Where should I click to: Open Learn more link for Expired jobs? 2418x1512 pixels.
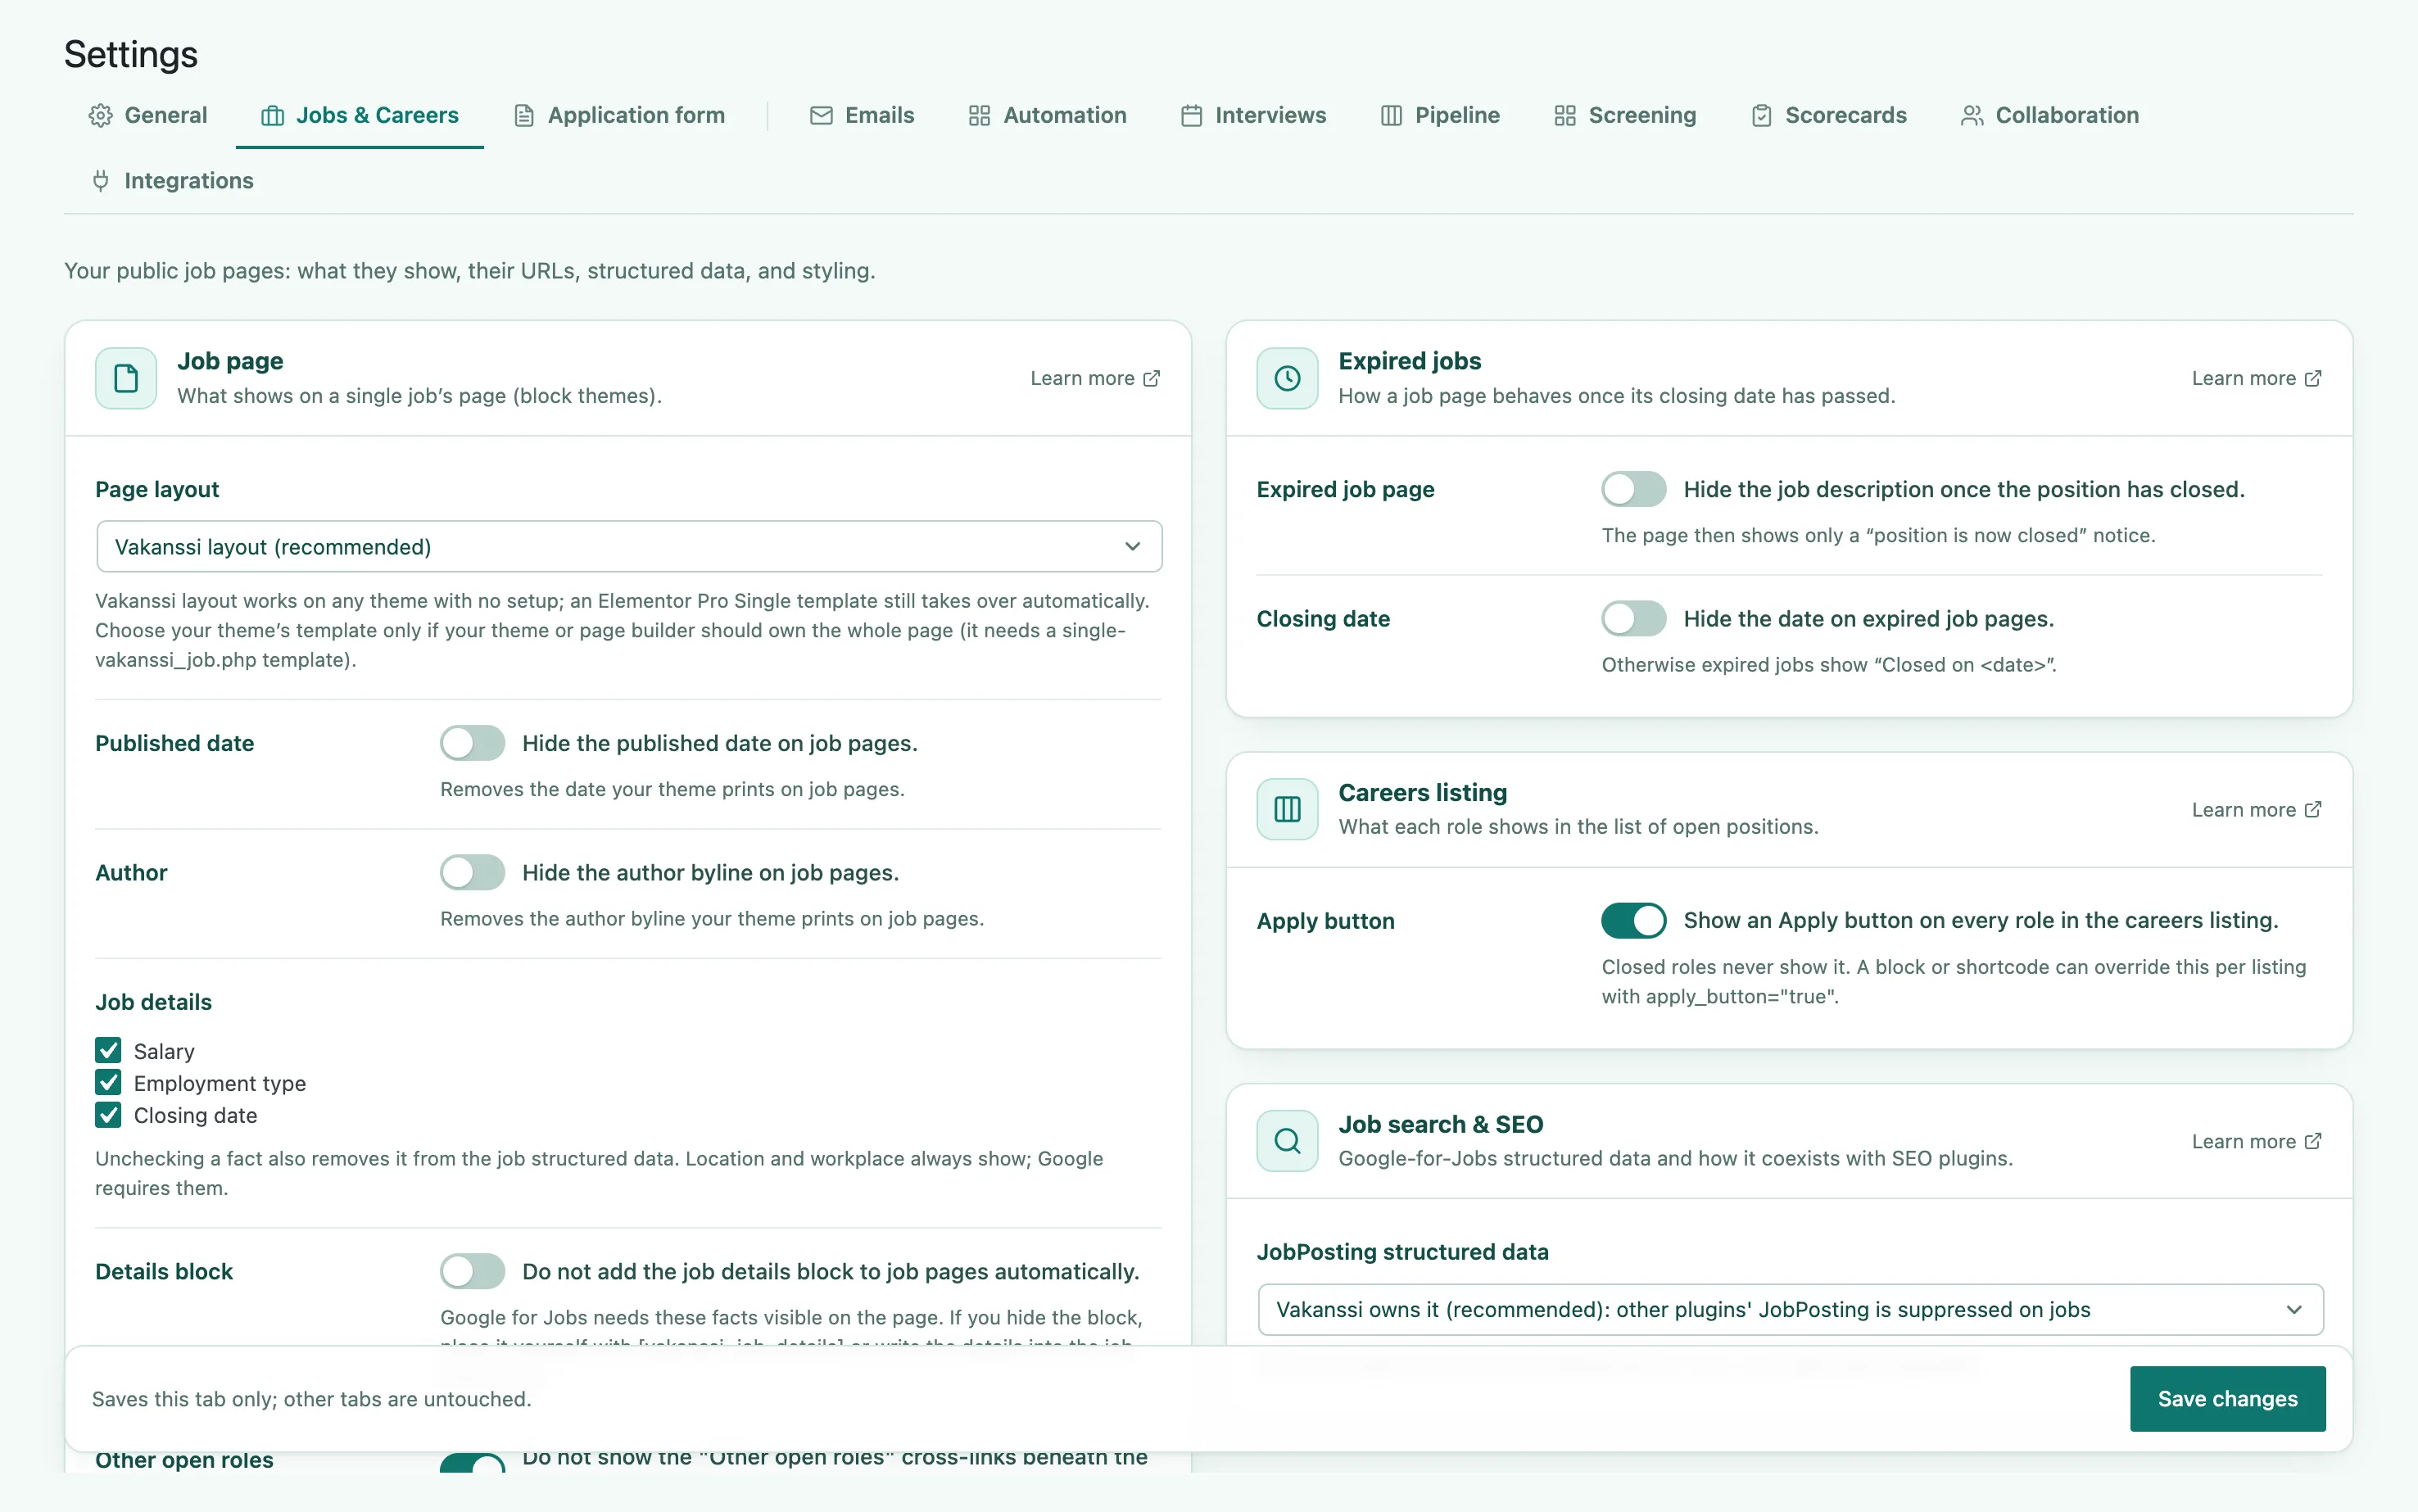click(x=2256, y=378)
